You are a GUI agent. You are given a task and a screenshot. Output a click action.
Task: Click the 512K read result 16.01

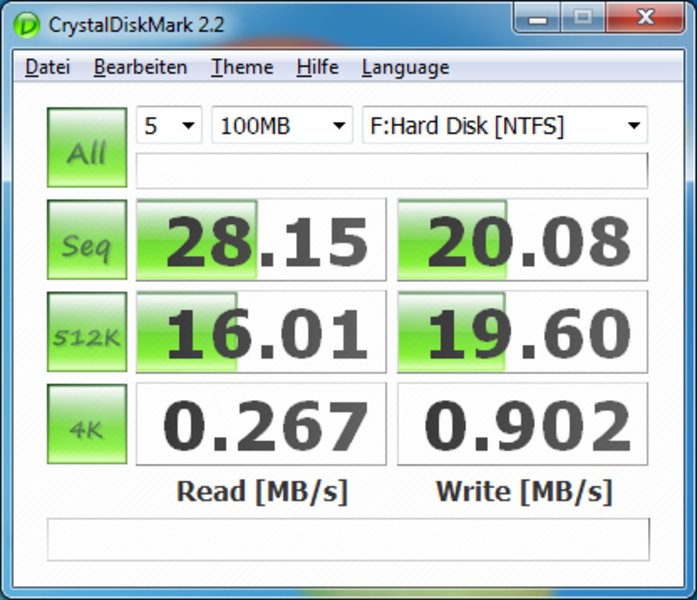pos(261,332)
